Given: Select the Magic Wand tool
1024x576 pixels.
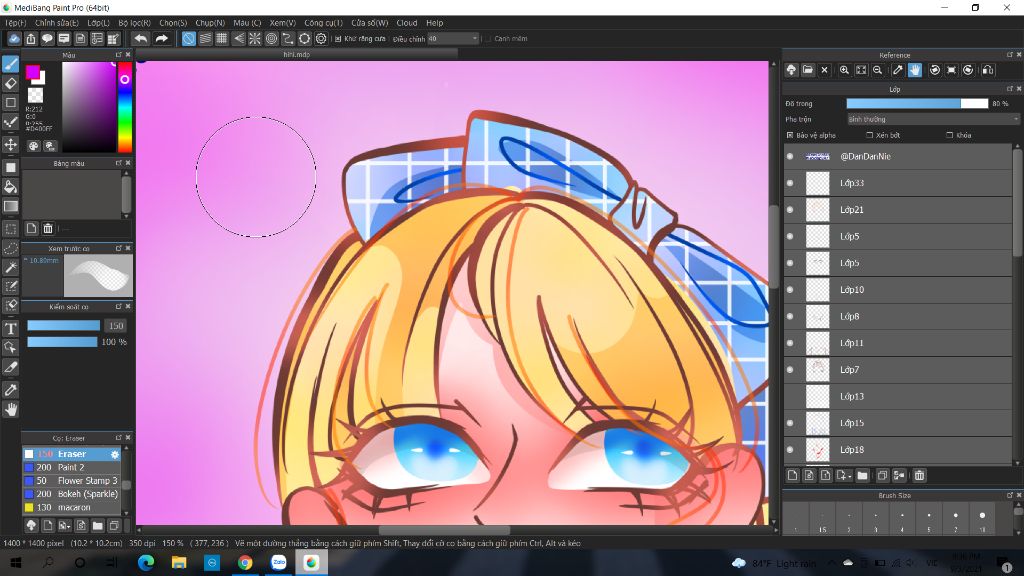Looking at the screenshot, I should [10, 267].
